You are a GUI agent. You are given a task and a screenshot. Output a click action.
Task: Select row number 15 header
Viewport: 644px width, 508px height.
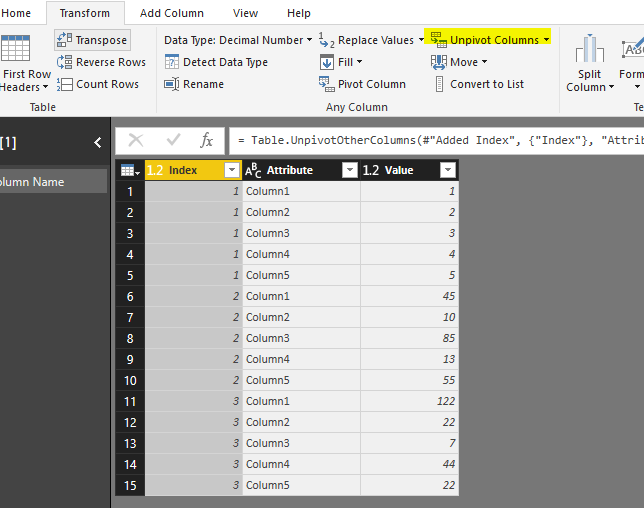pyautogui.click(x=130, y=485)
